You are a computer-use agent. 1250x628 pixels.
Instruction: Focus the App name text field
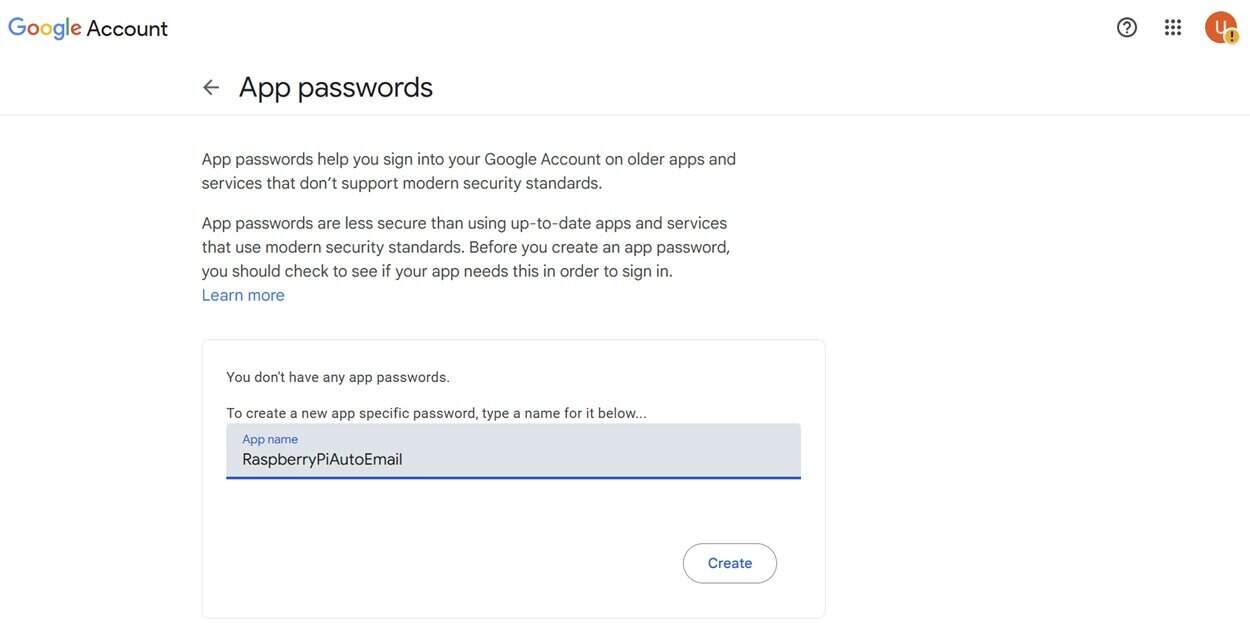[x=513, y=452]
